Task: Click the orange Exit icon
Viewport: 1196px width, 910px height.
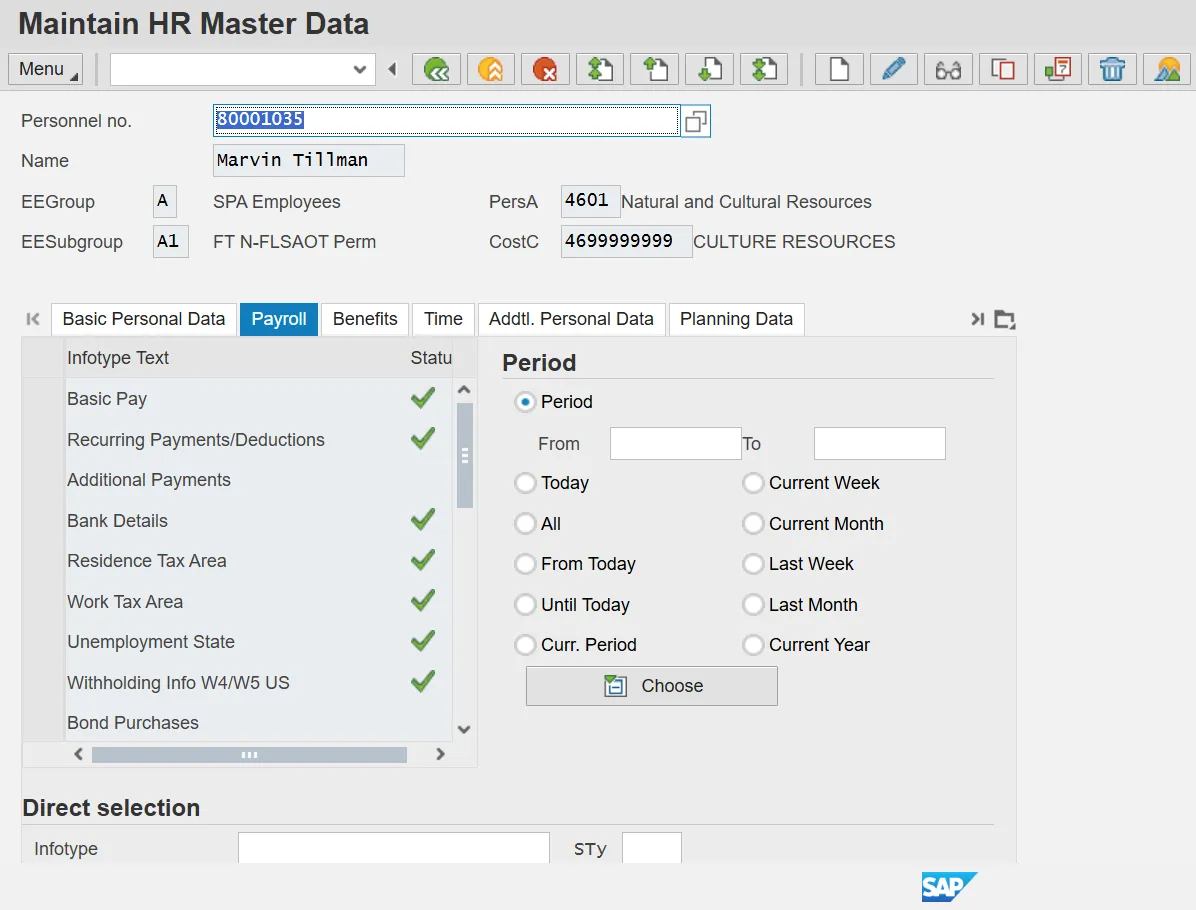Action: (x=490, y=69)
